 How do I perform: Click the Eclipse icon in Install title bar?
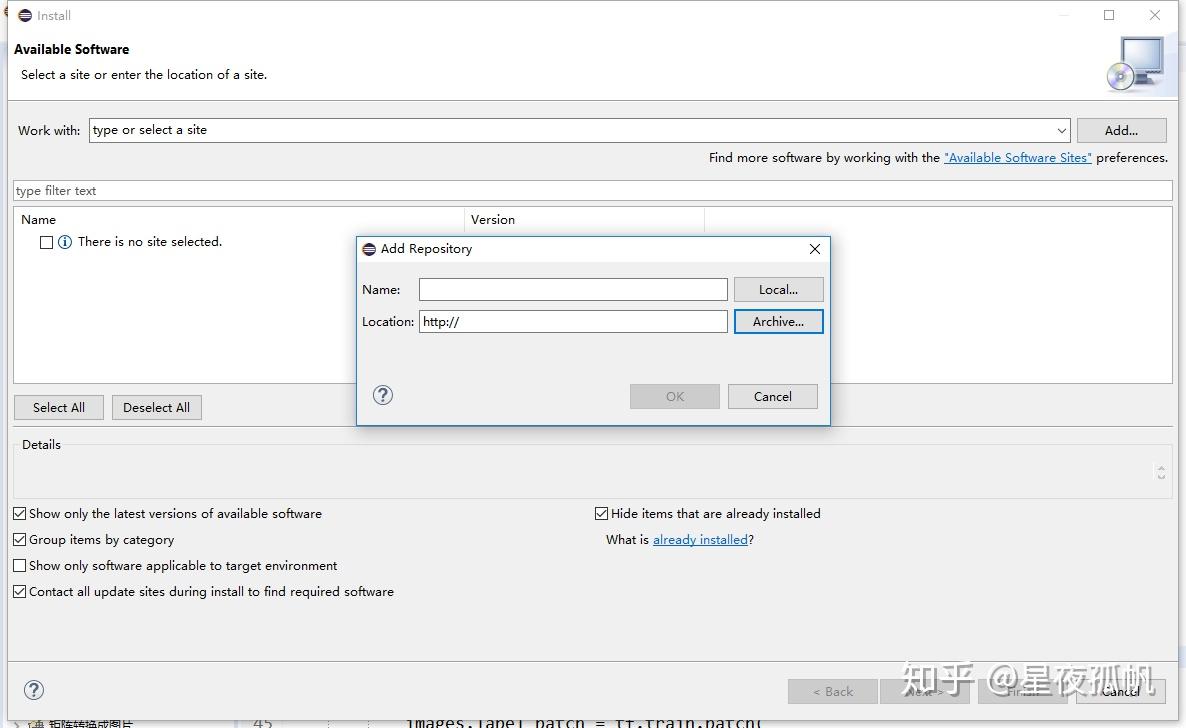(25, 15)
